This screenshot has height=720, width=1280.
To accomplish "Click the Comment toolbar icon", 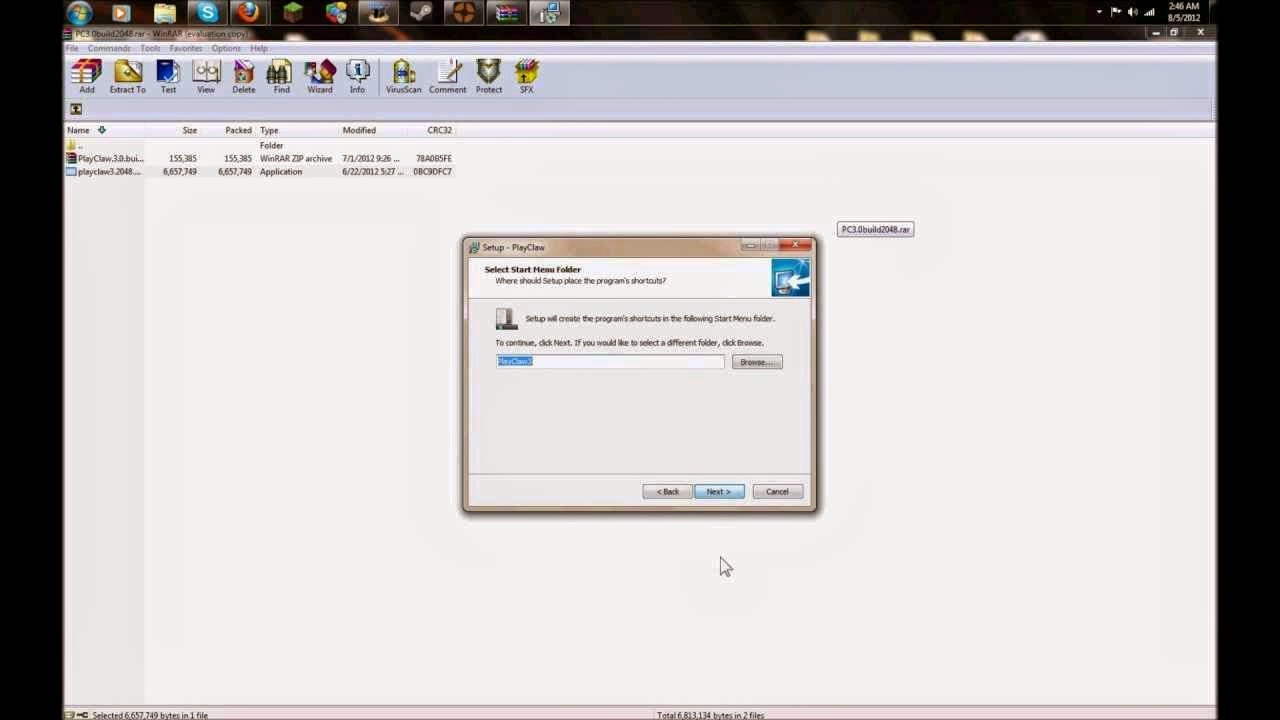I will (x=447, y=77).
